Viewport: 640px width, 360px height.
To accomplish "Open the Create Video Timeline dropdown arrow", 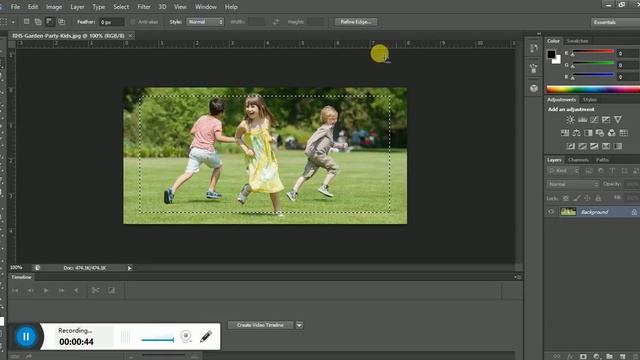I will click(x=299, y=325).
